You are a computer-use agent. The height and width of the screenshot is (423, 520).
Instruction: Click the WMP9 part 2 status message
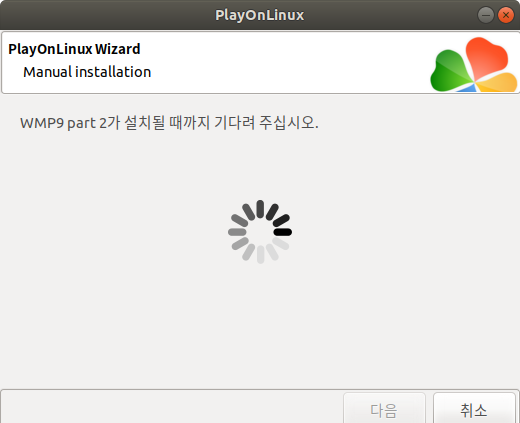169,123
